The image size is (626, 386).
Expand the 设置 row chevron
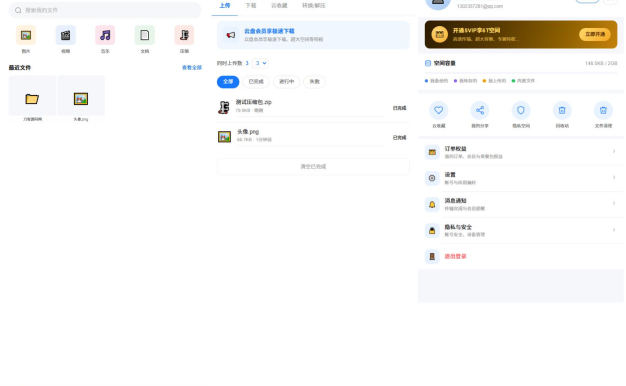click(x=614, y=177)
